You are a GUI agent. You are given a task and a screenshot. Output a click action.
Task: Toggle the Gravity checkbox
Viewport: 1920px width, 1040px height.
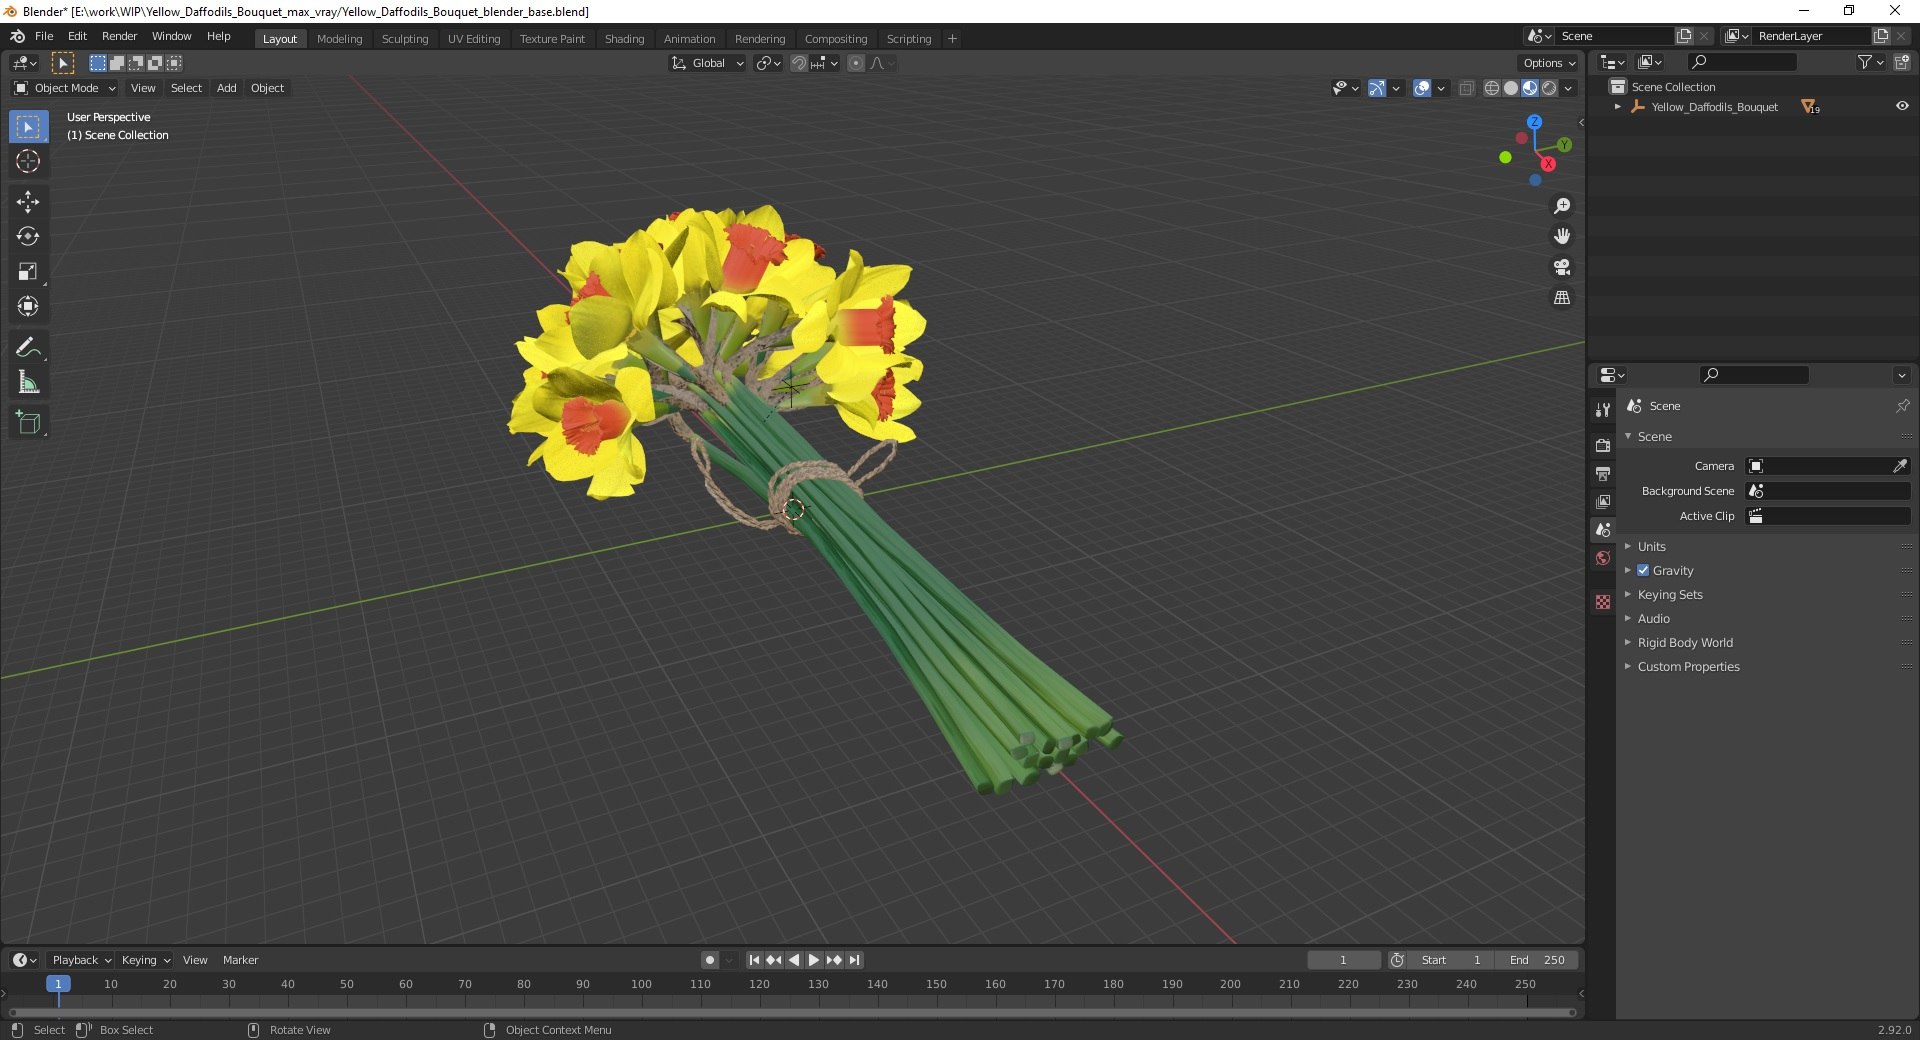point(1643,570)
